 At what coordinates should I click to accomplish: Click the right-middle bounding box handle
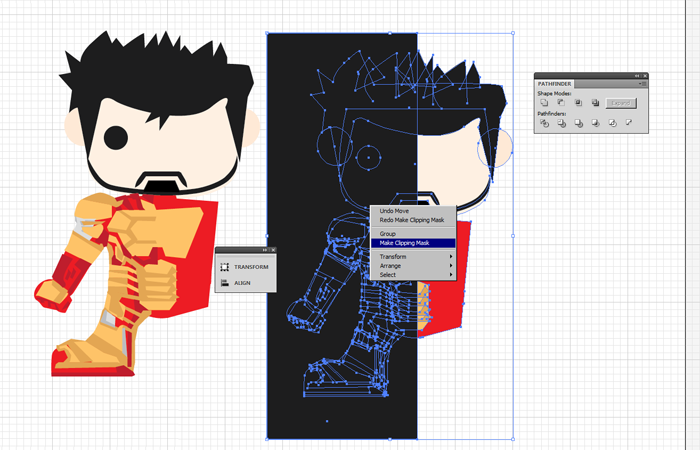pyautogui.click(x=513, y=236)
